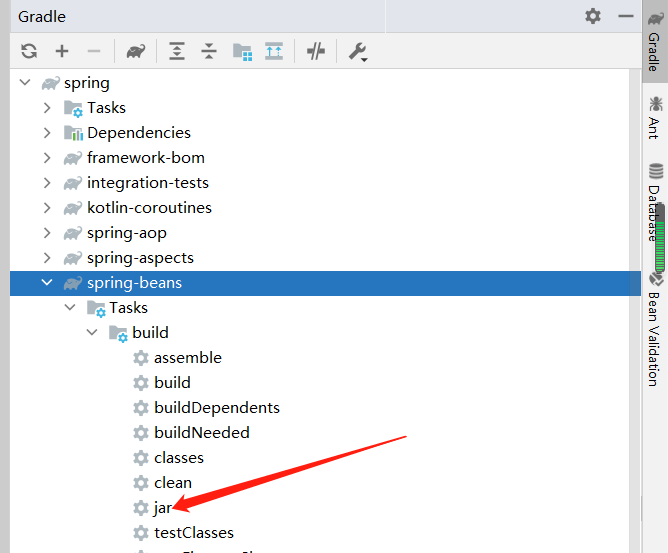Image resolution: width=668 pixels, height=553 pixels.
Task: Open the Ant side tab
Action: click(655, 118)
